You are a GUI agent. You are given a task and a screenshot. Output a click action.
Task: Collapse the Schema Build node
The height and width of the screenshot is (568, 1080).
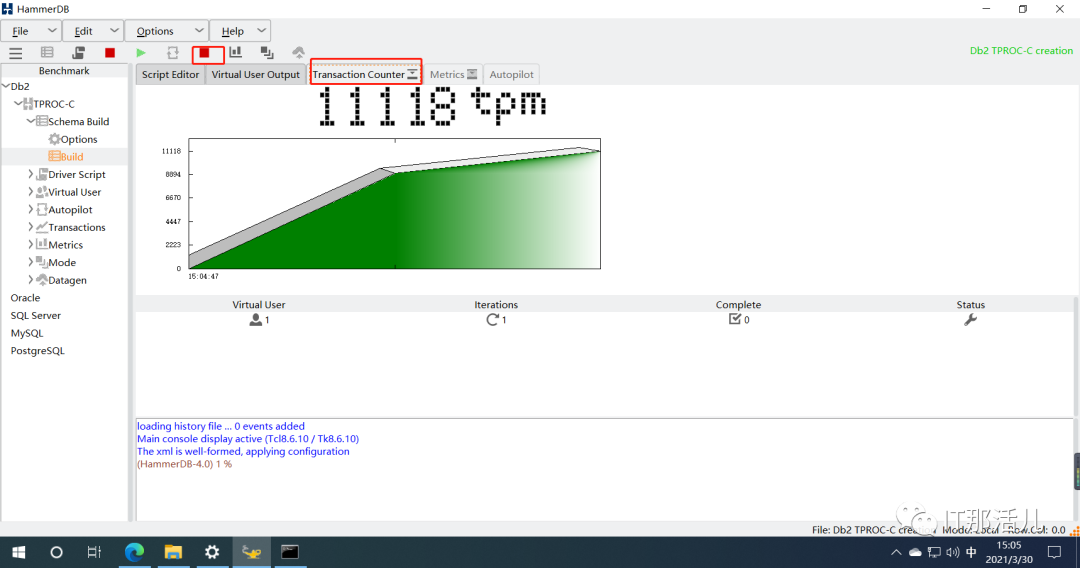30,121
